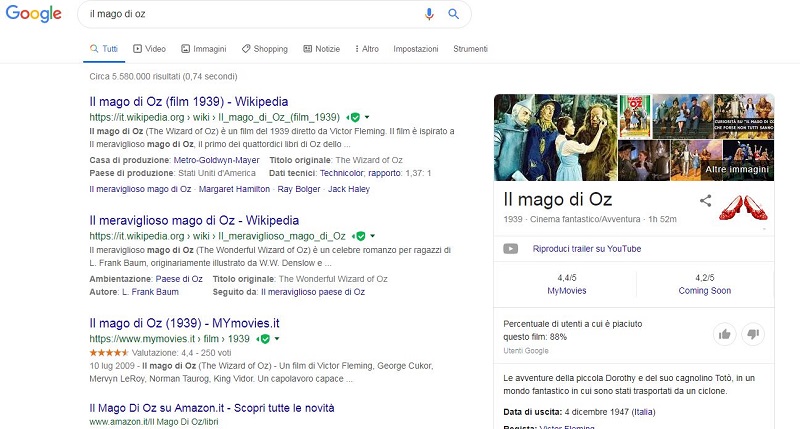Open 'Il meraviglioso mago di Oz - Wikipedia' result
The image size is (800, 429).
[194, 220]
